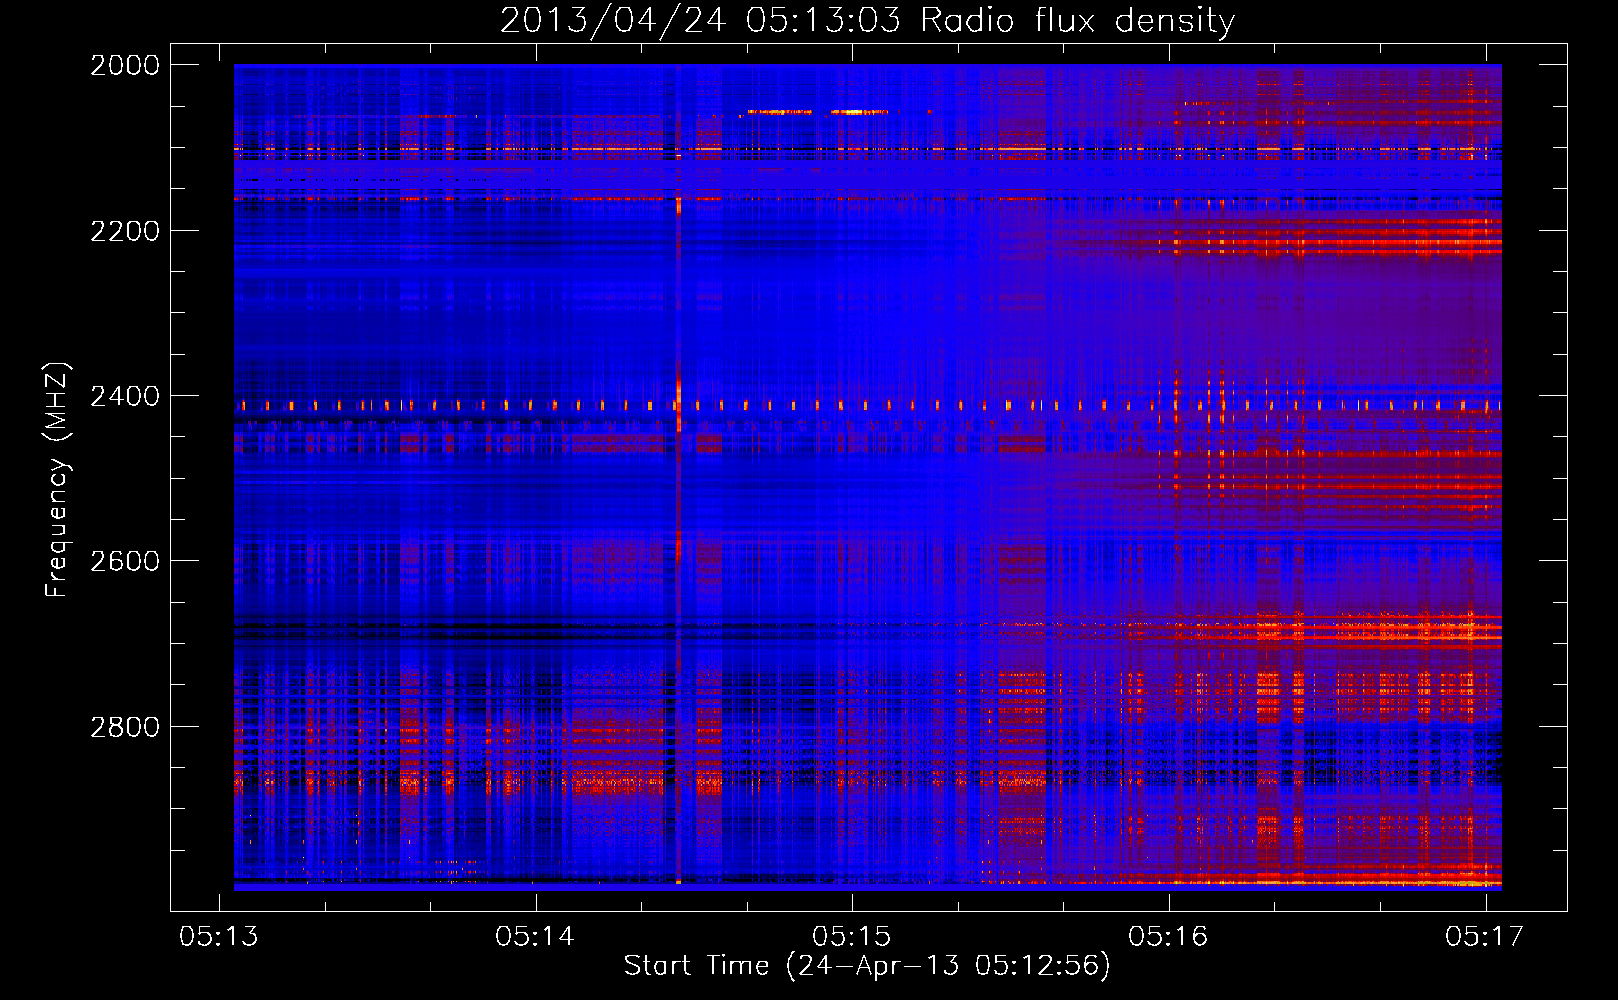
Task: Click the 2200 frequency axis label
Action: point(125,231)
